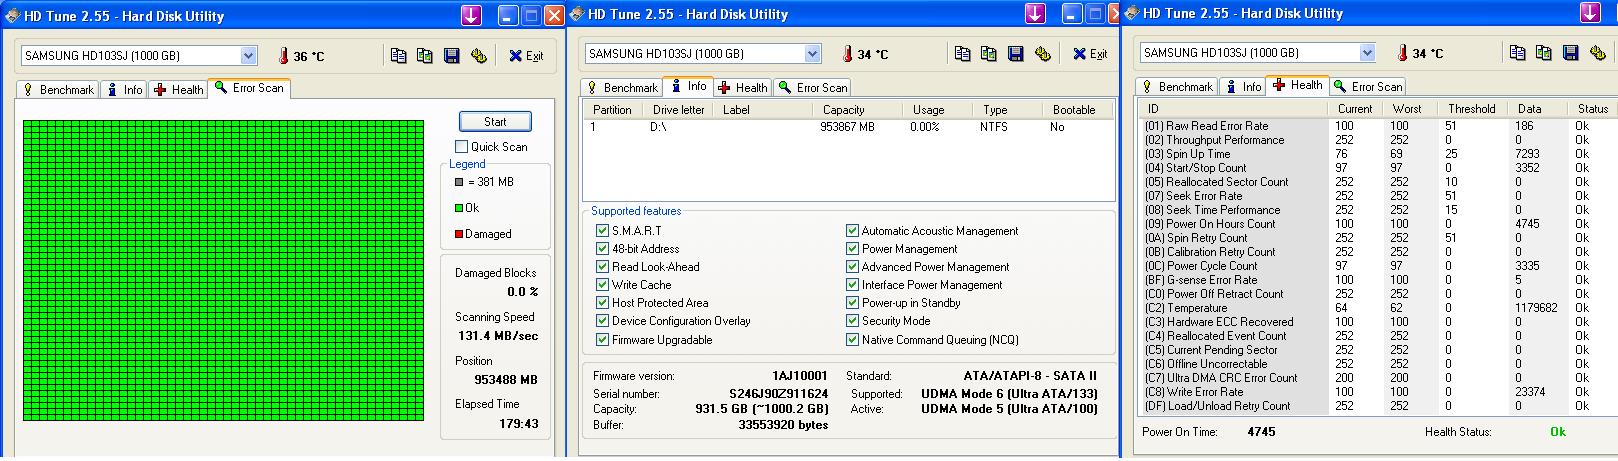The image size is (1618, 461).
Task: Click green Ok legend square
Action: 459,208
